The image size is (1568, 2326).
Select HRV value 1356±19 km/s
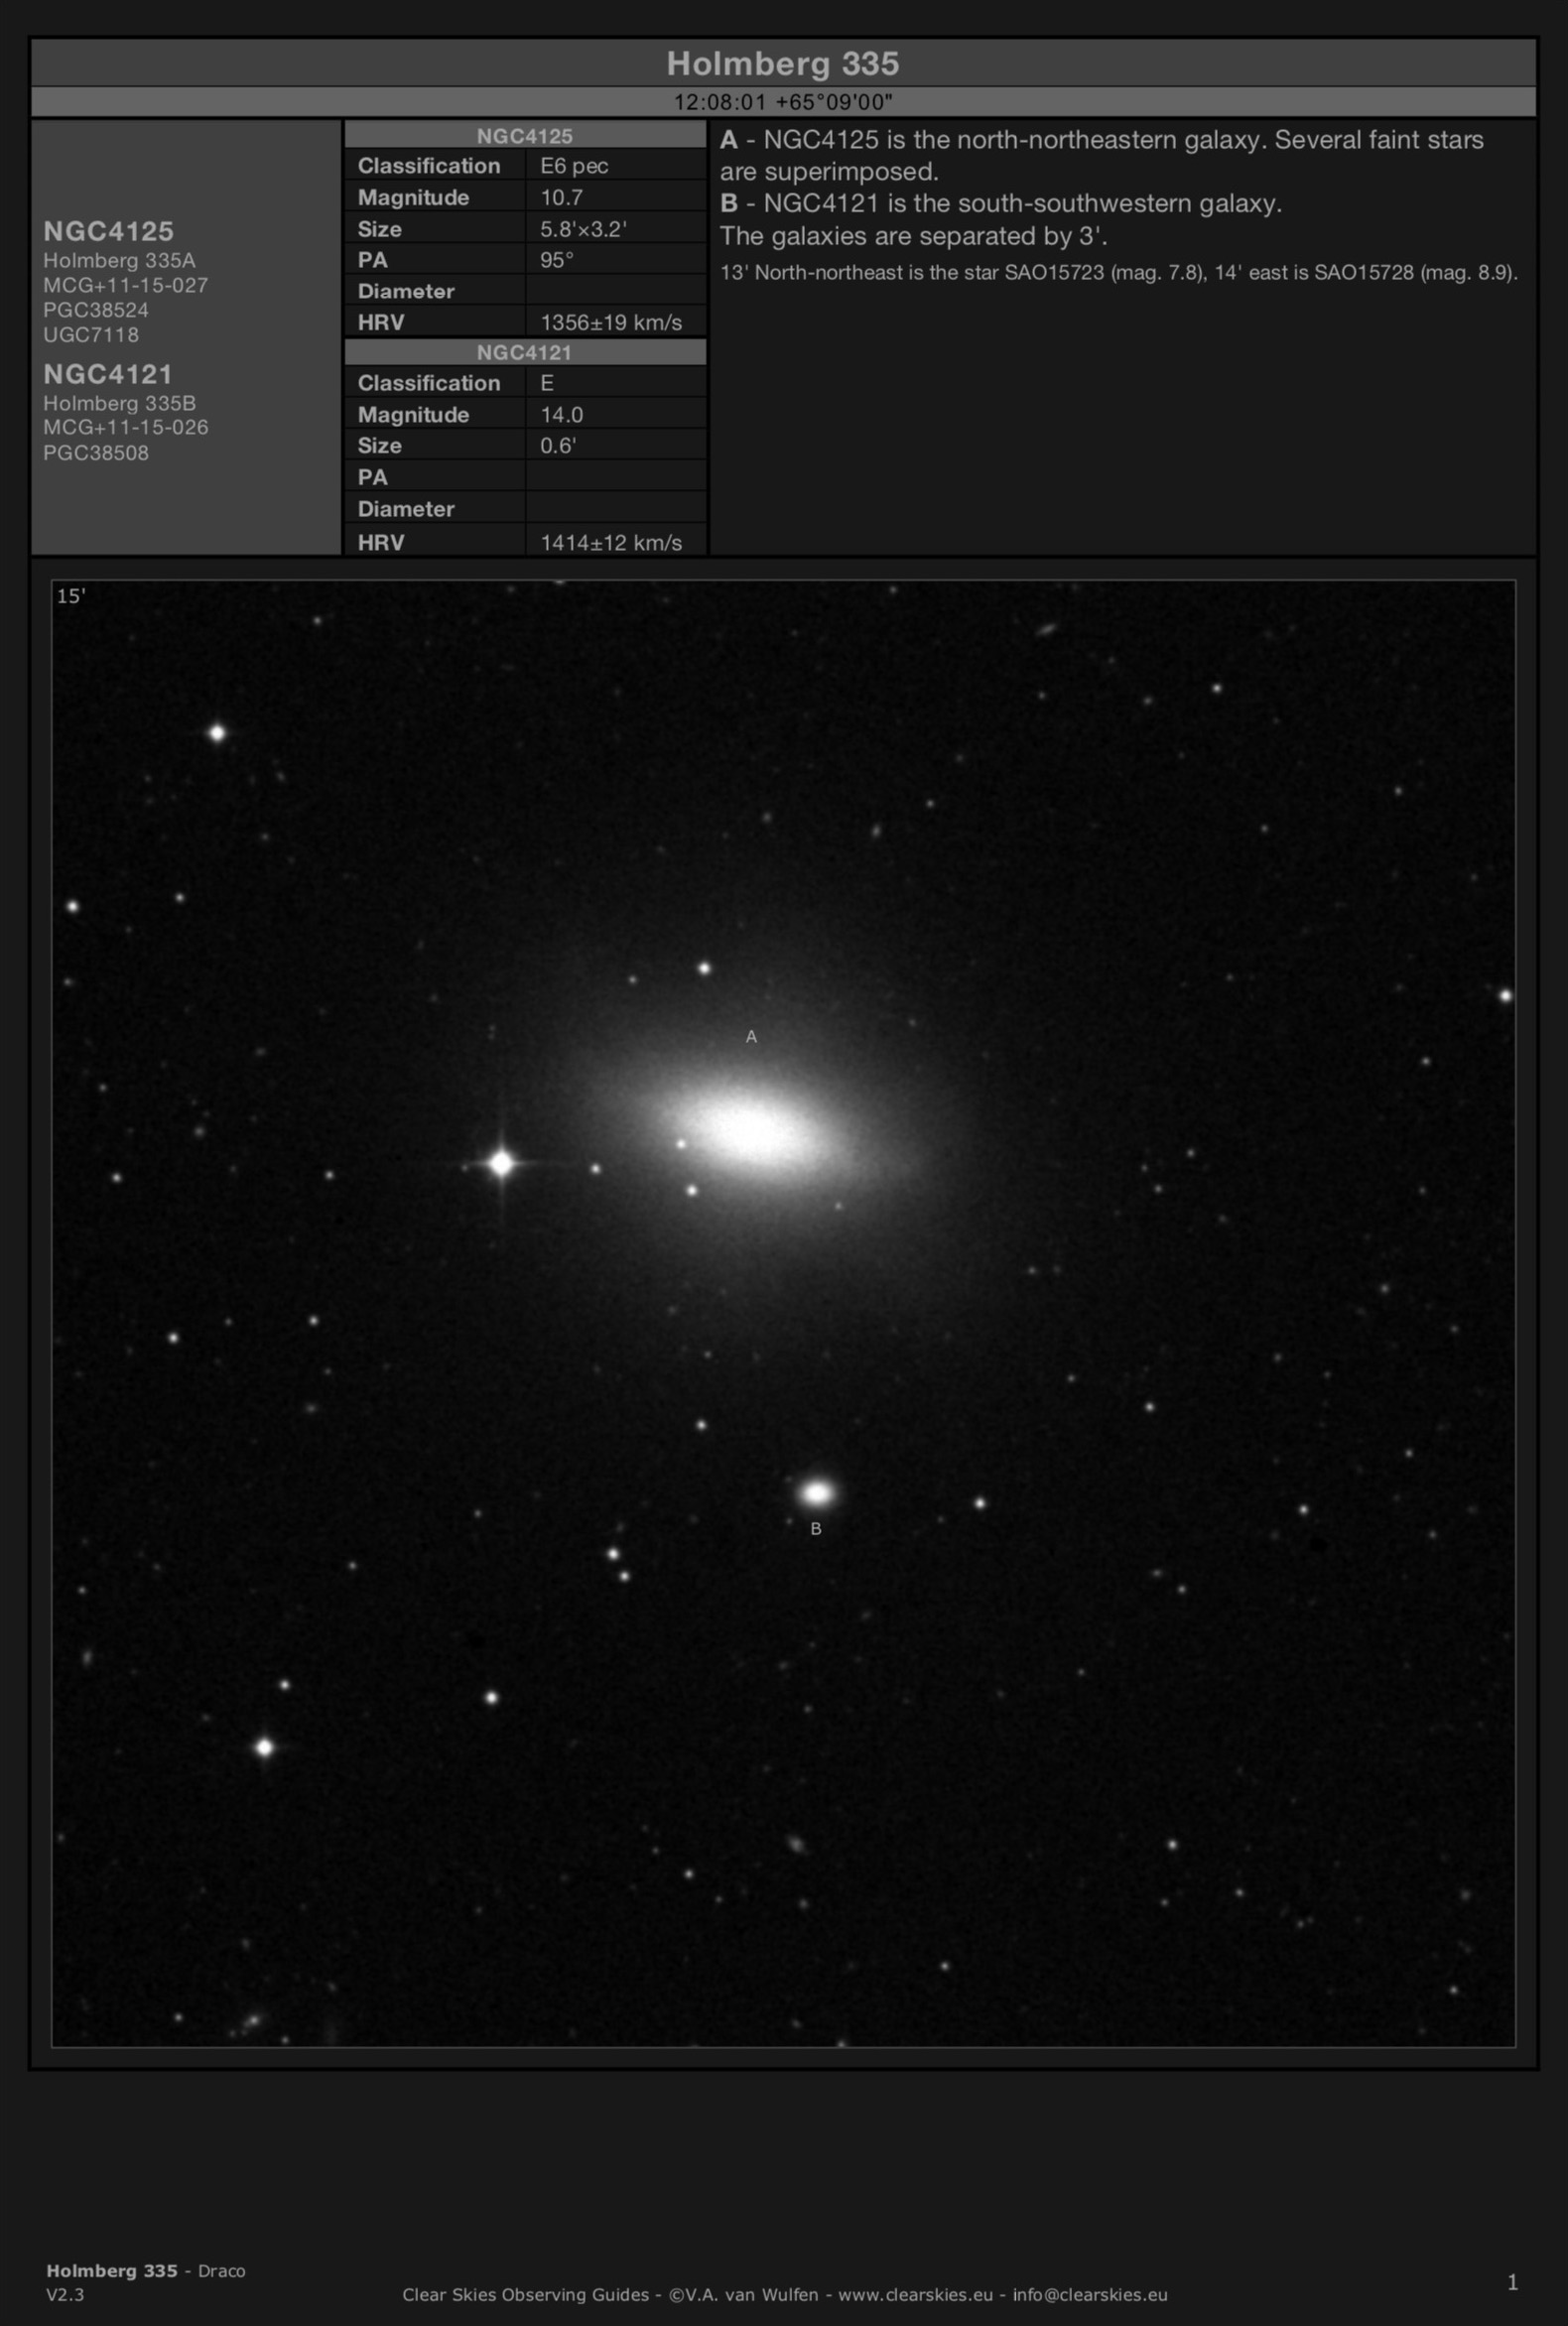pyautogui.click(x=611, y=323)
